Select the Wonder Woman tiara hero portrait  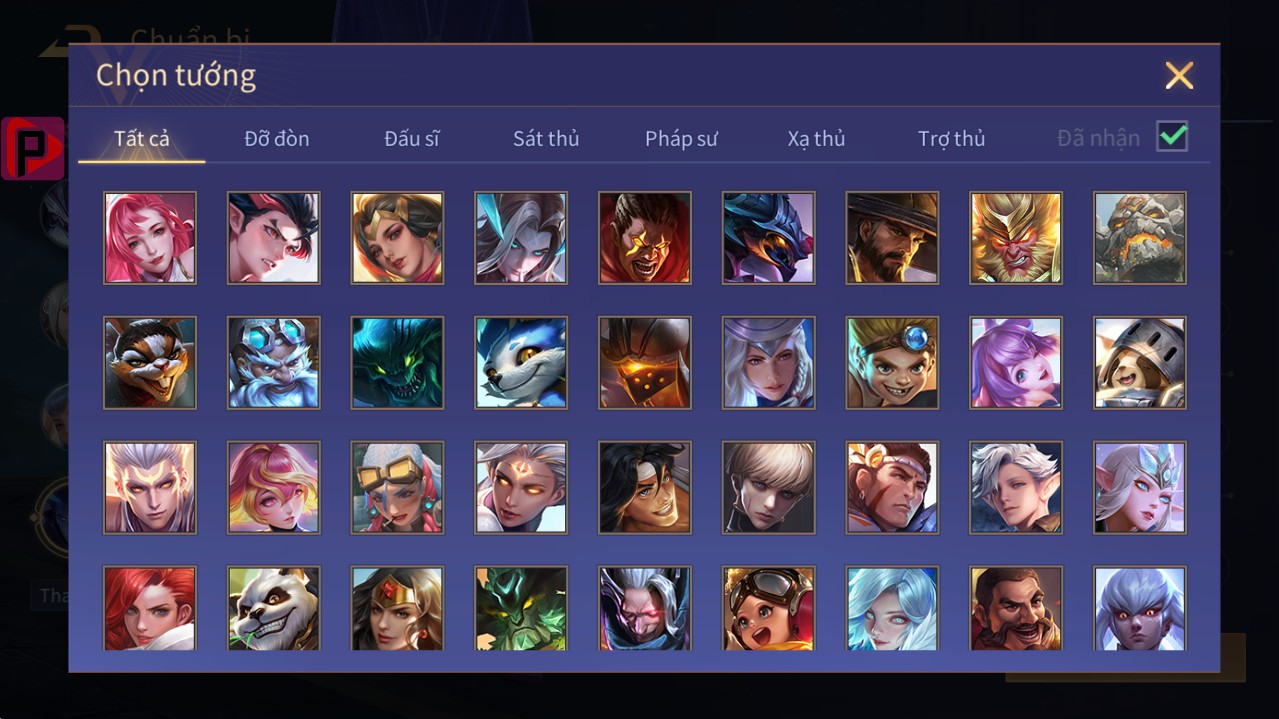(x=397, y=608)
